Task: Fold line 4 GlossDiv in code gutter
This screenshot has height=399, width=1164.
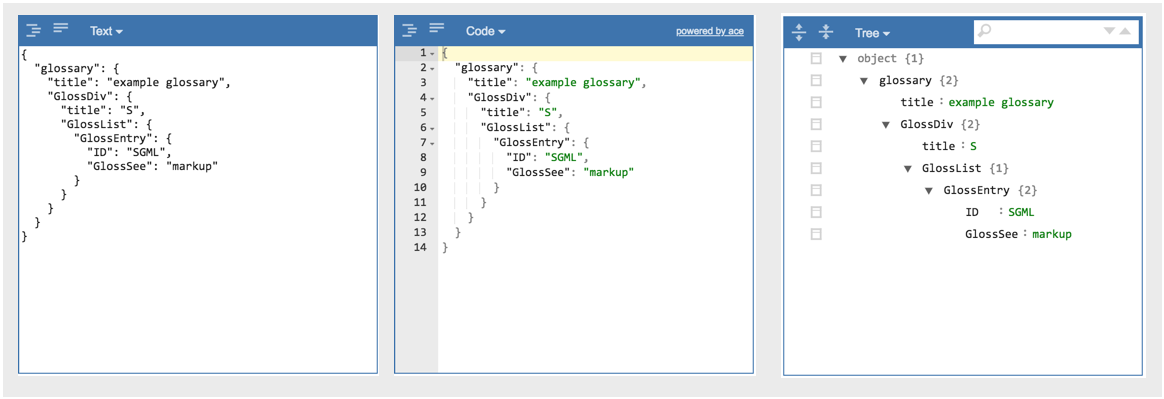Action: [x=432, y=97]
